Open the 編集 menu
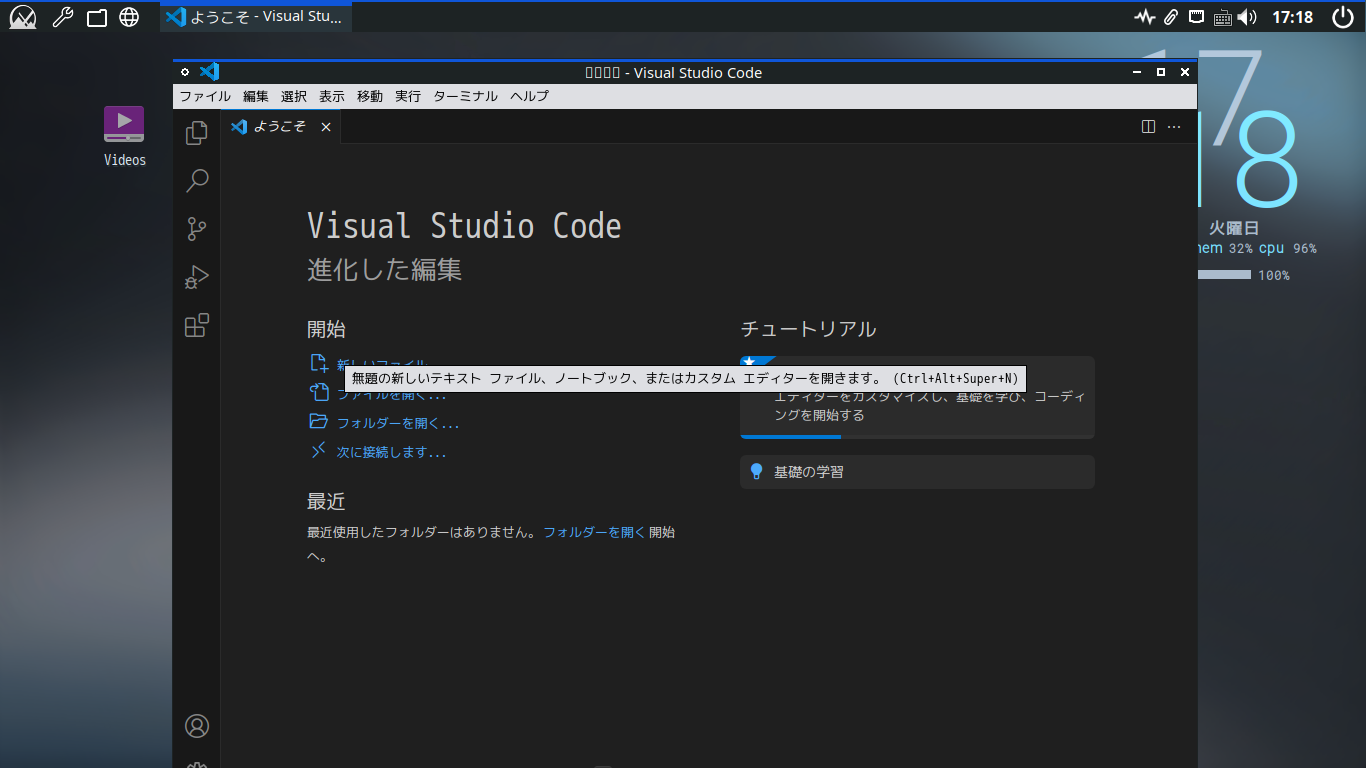The width and height of the screenshot is (1366, 768). (x=256, y=96)
